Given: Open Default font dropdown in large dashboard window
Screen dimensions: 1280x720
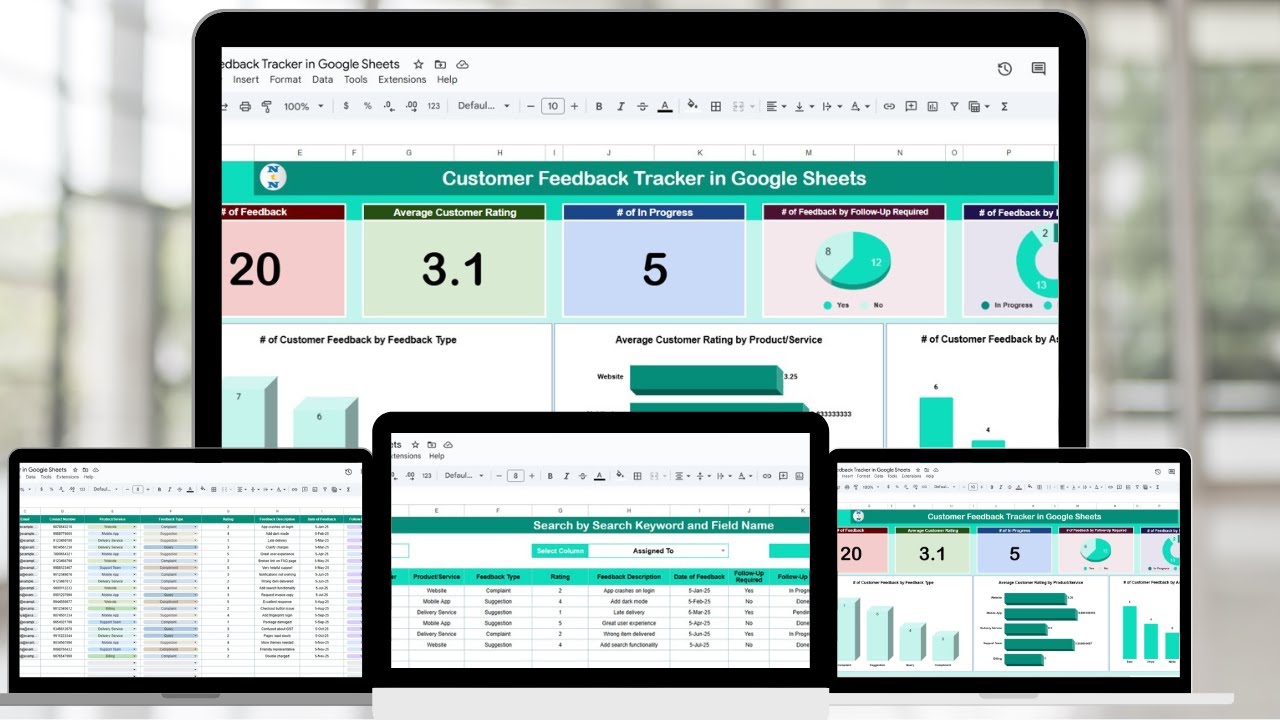Looking at the screenshot, I should 484,106.
